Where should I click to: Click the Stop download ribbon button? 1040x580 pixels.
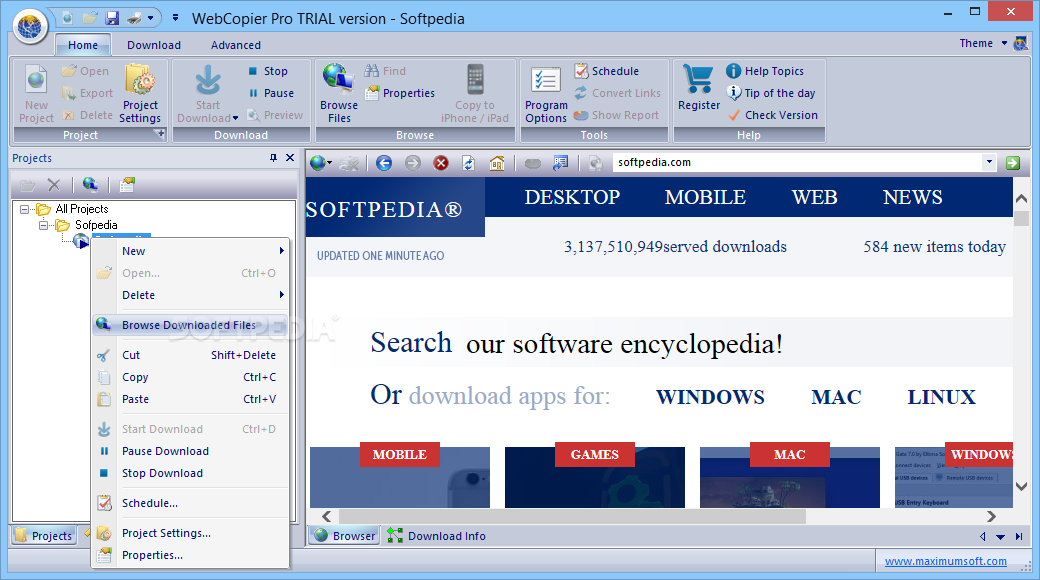pos(269,71)
